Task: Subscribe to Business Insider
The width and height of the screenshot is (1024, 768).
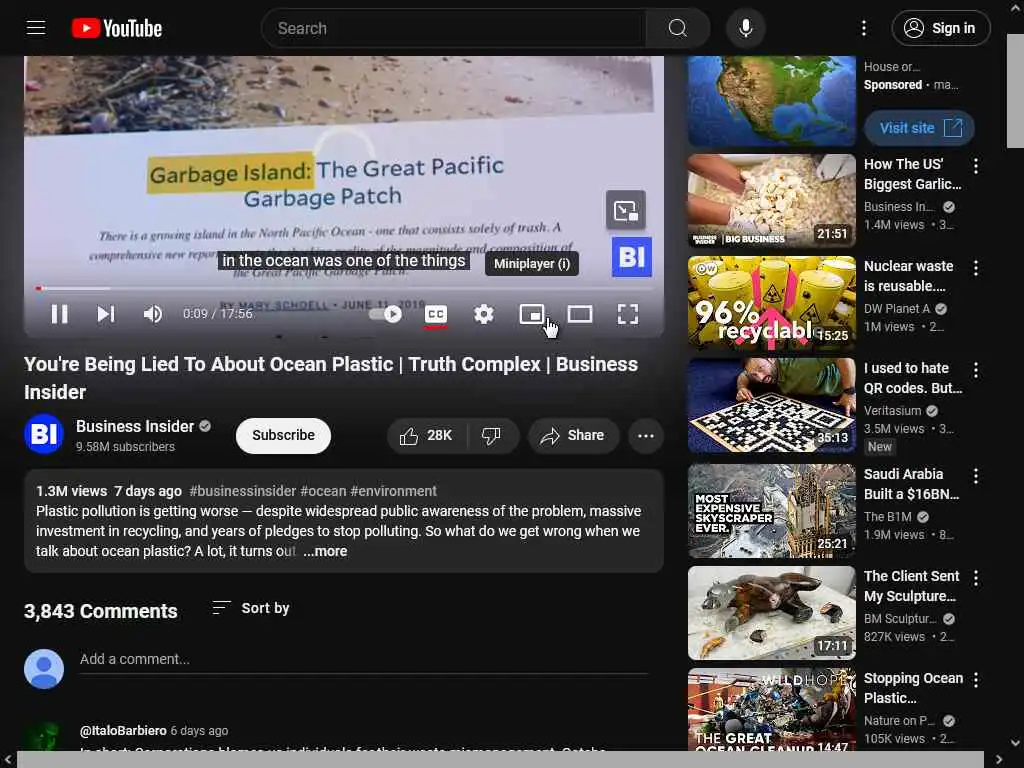Action: coord(283,436)
